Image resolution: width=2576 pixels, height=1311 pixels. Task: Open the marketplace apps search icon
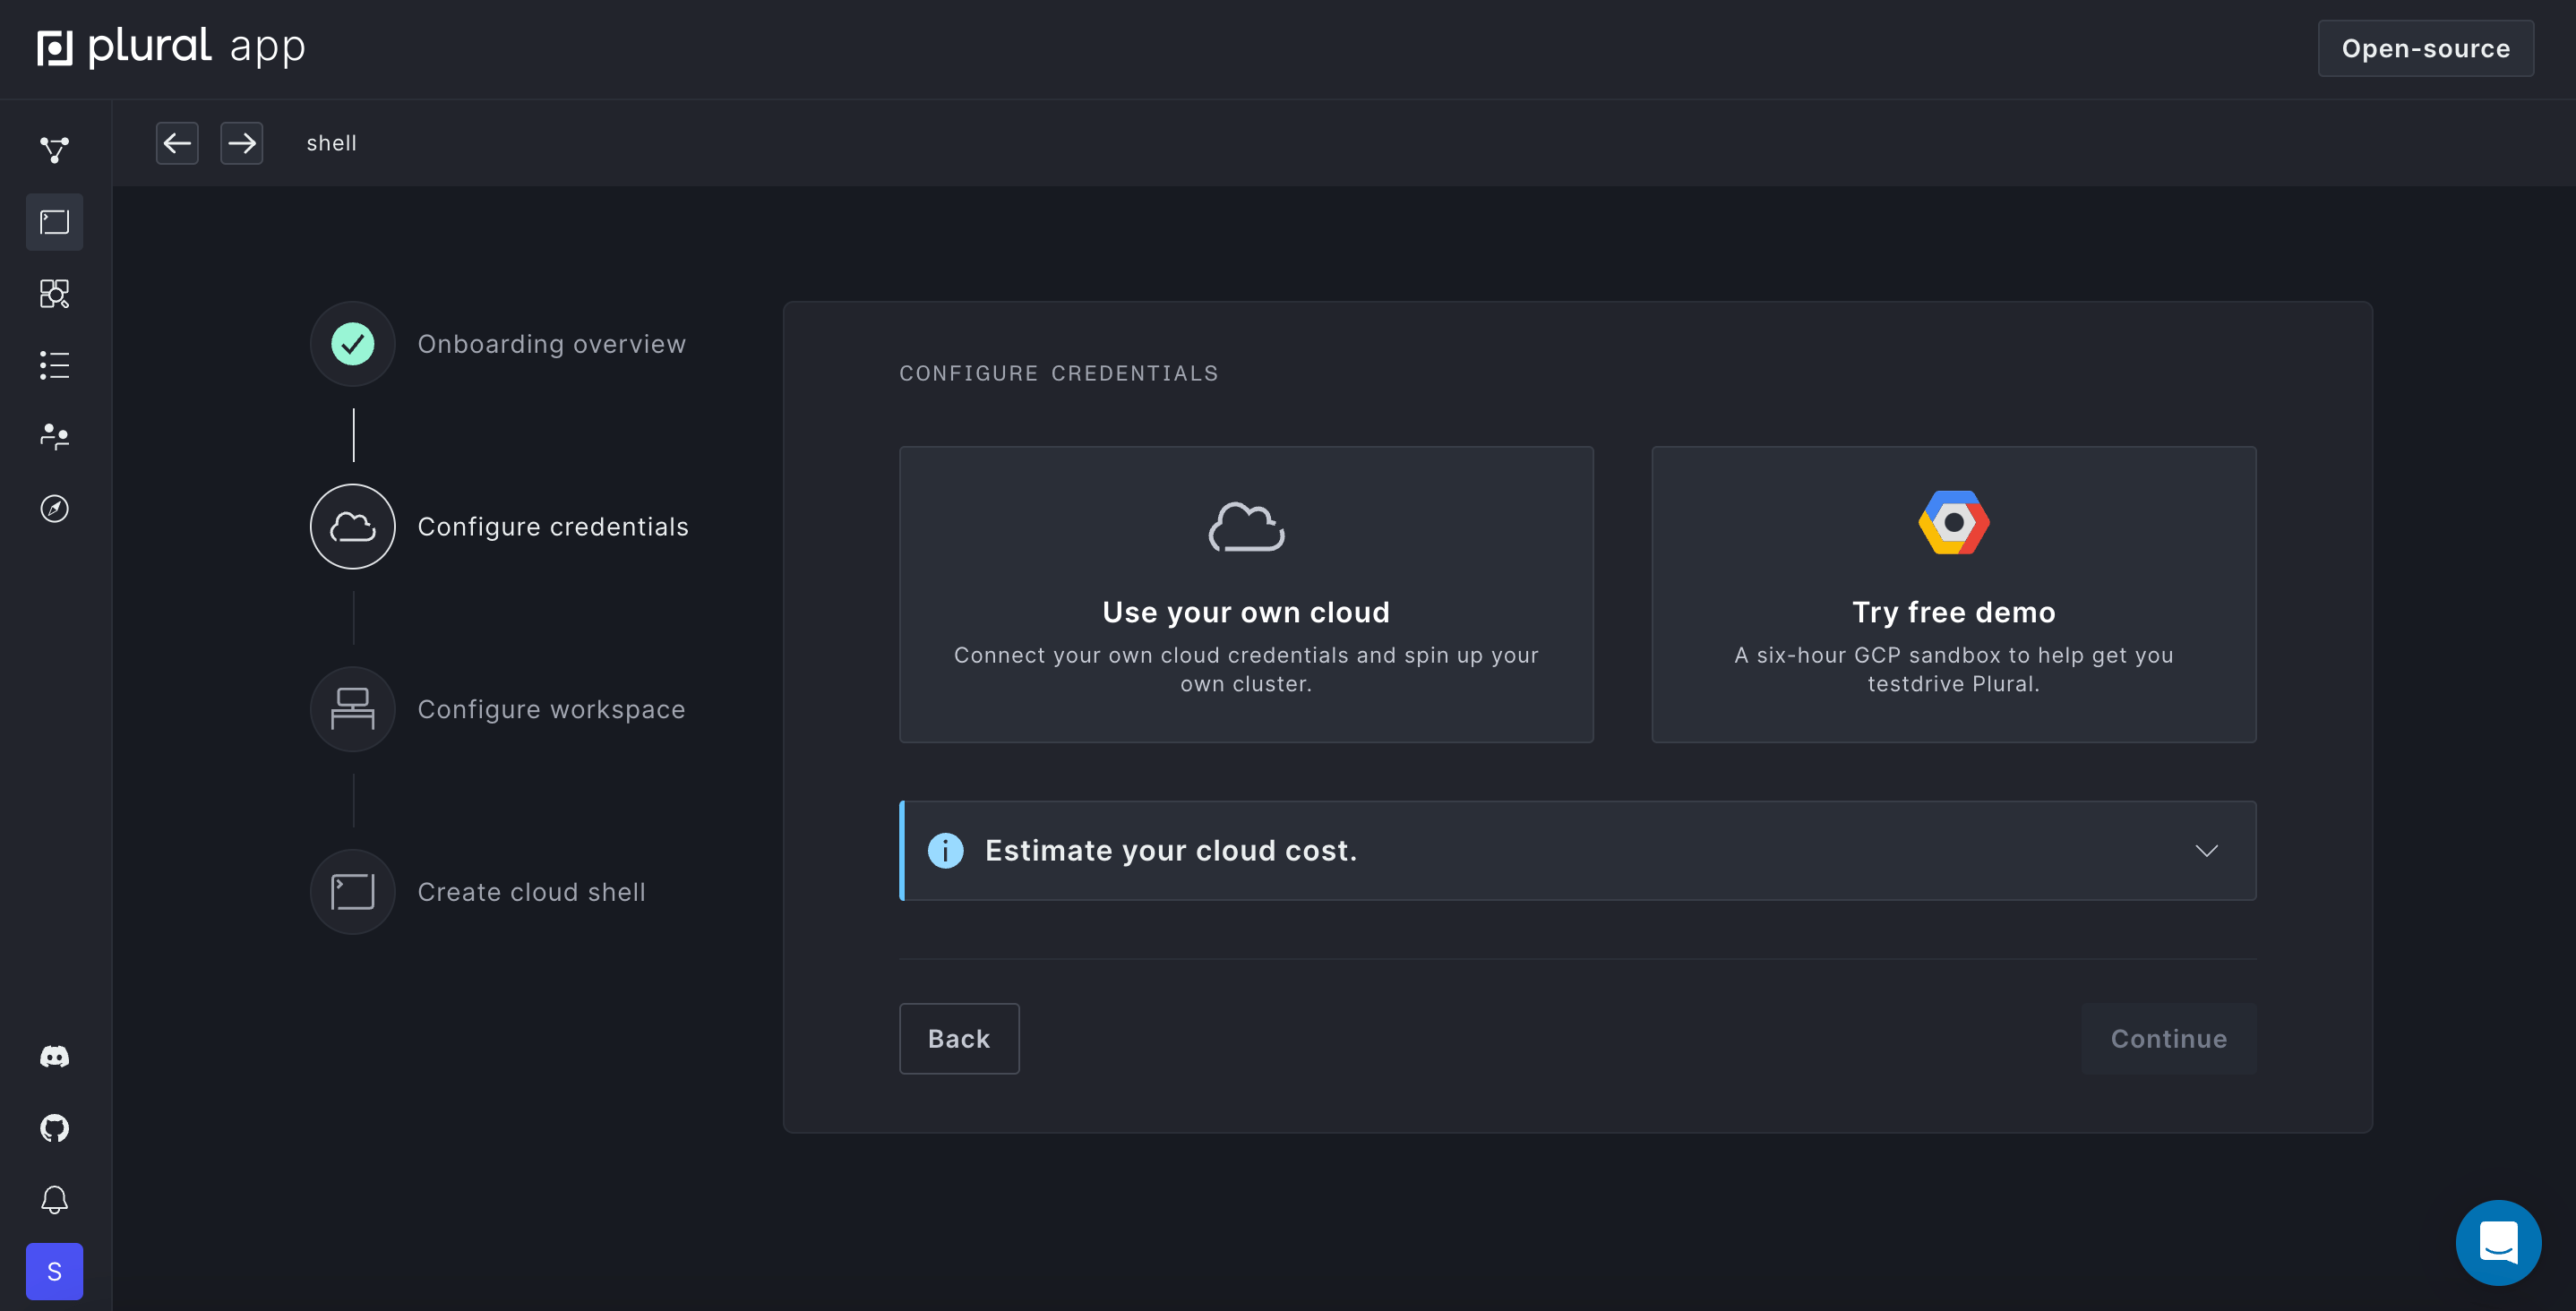(54, 294)
